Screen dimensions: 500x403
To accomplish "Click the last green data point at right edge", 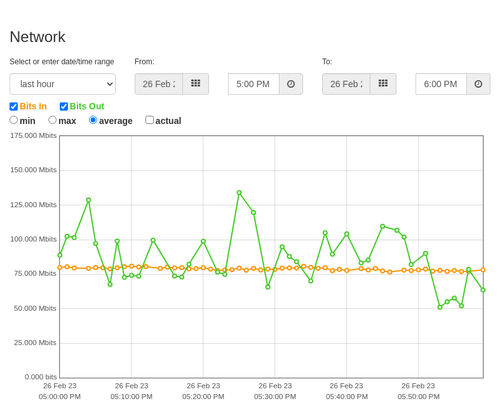I will pos(483,290).
